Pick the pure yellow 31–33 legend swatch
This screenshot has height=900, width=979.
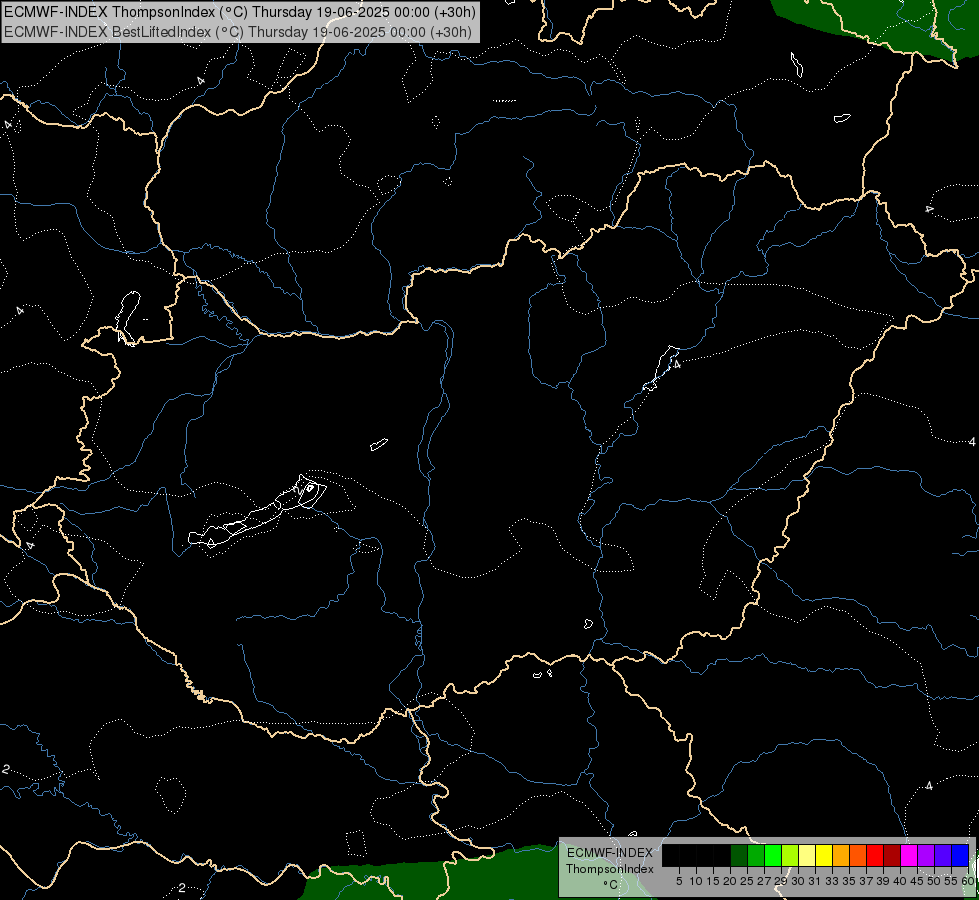(824, 855)
